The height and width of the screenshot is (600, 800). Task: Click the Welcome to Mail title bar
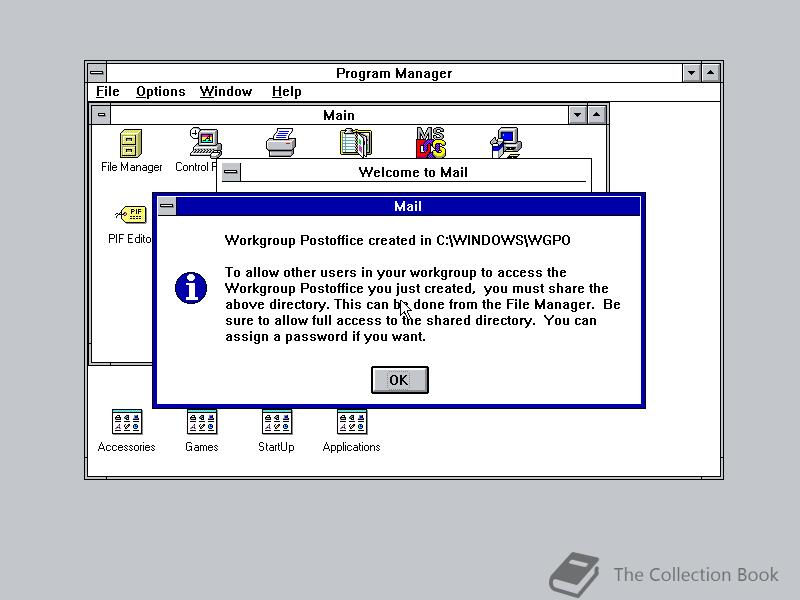point(413,172)
